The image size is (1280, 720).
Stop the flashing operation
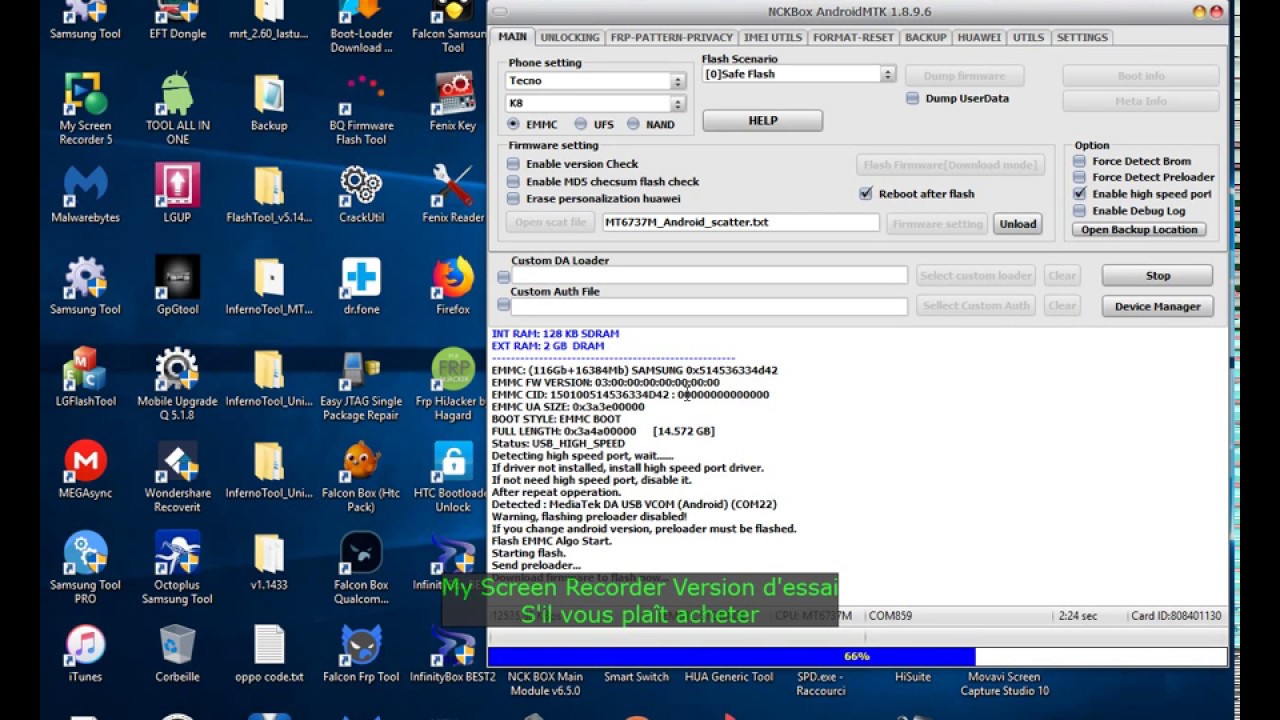pos(1158,276)
